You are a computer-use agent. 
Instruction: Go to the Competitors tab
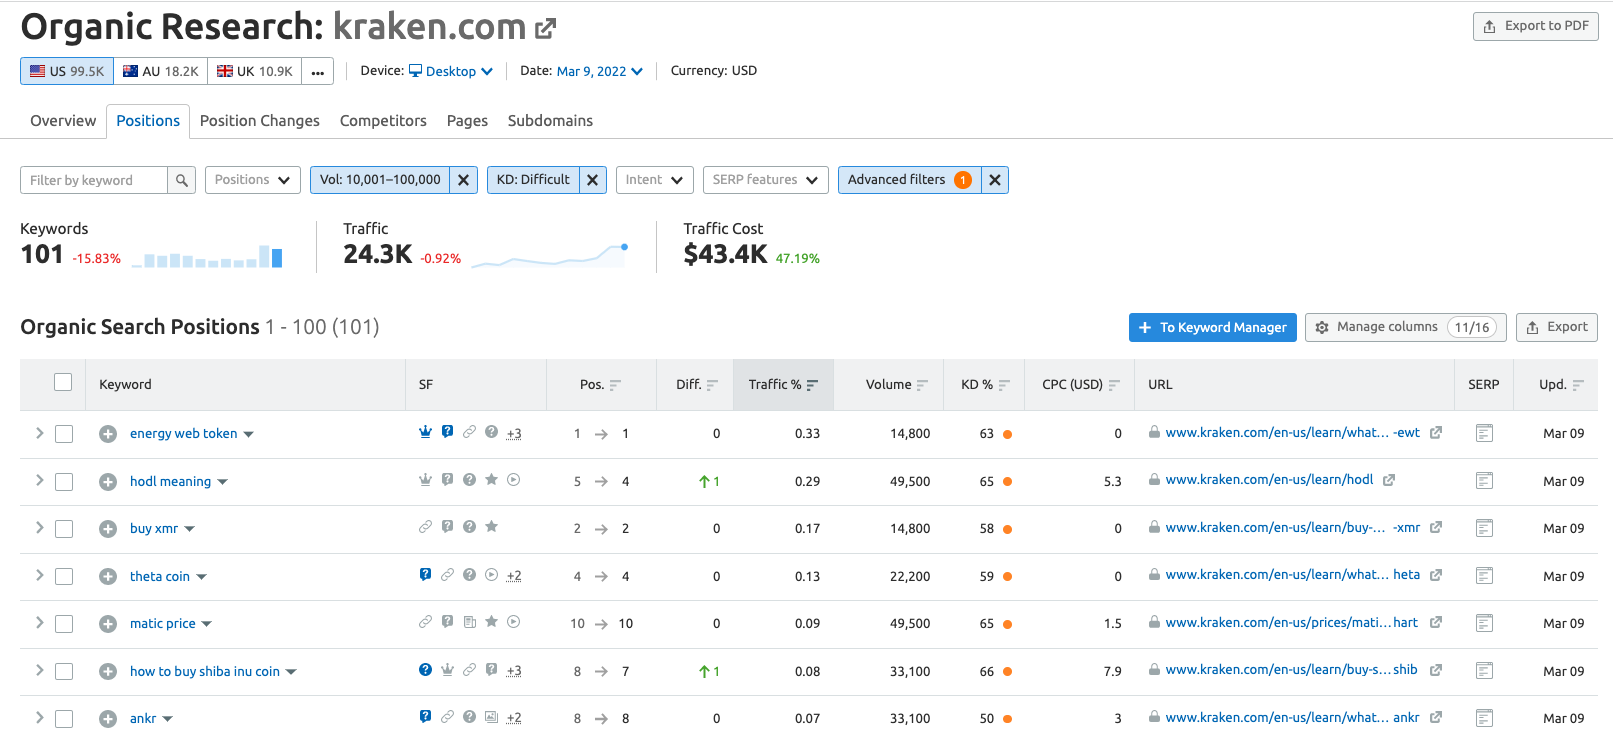click(383, 121)
